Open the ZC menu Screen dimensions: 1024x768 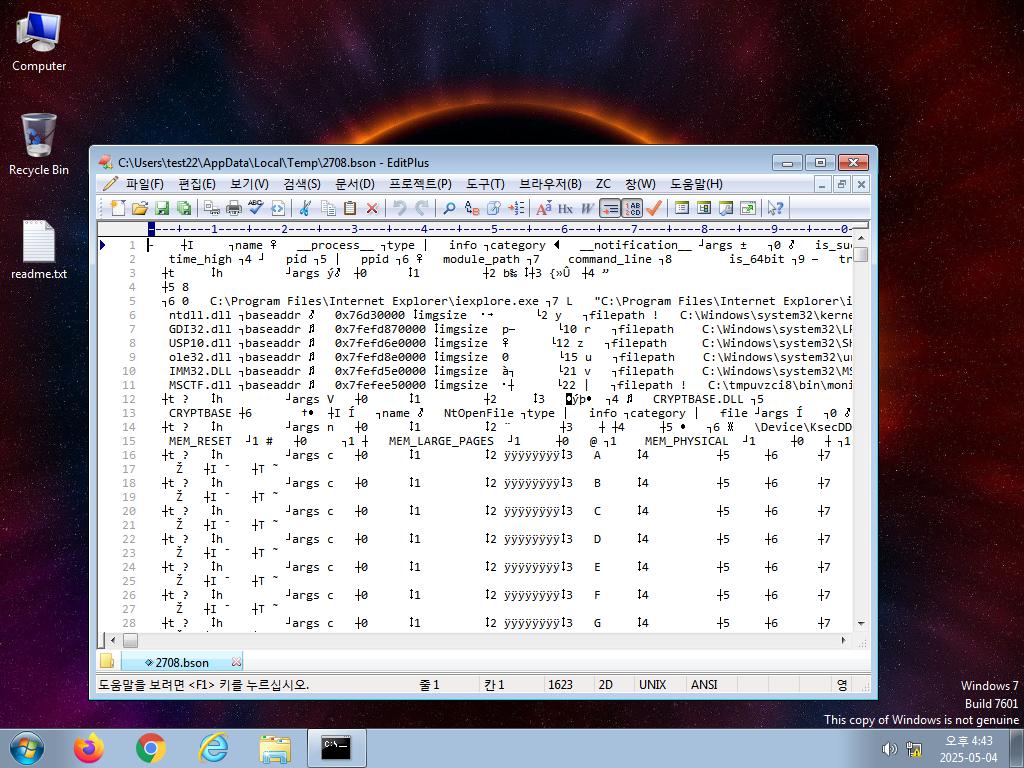[603, 184]
